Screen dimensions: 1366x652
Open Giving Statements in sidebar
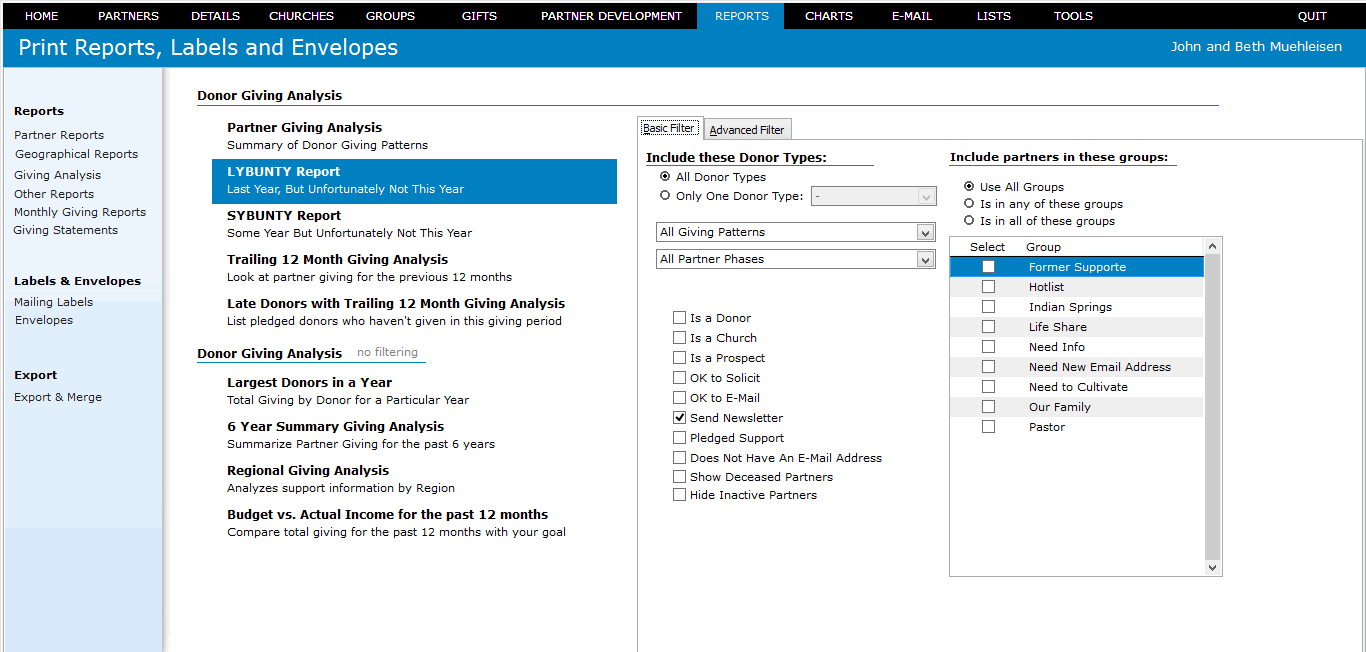(x=65, y=230)
